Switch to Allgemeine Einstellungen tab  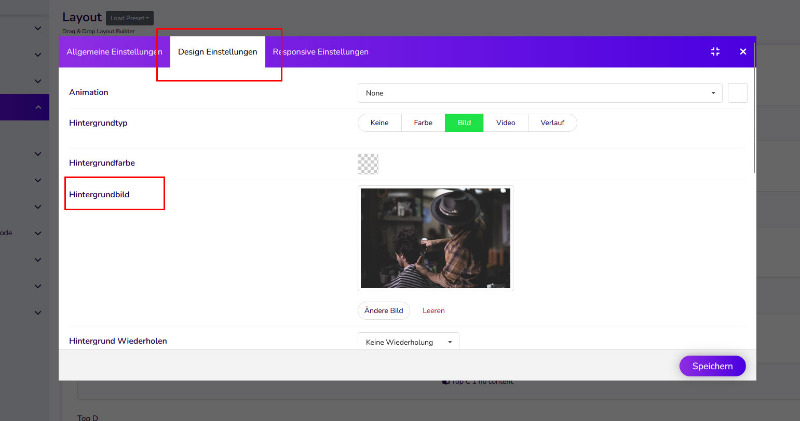point(114,52)
